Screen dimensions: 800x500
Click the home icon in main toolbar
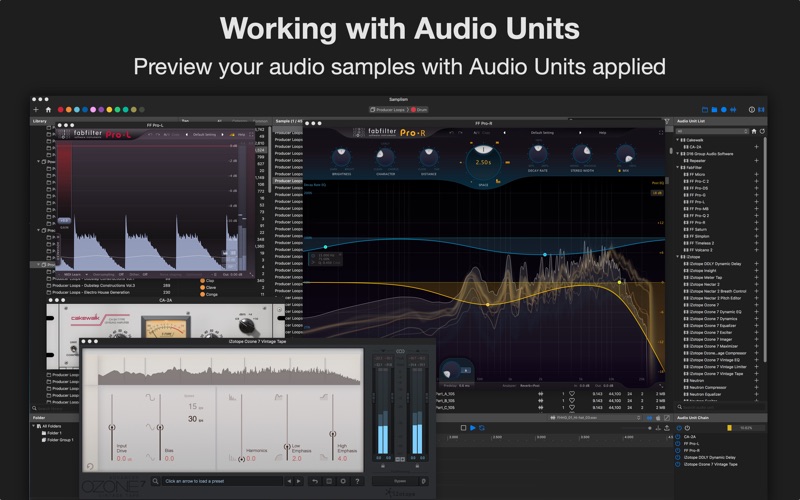pyautogui.click(x=48, y=110)
